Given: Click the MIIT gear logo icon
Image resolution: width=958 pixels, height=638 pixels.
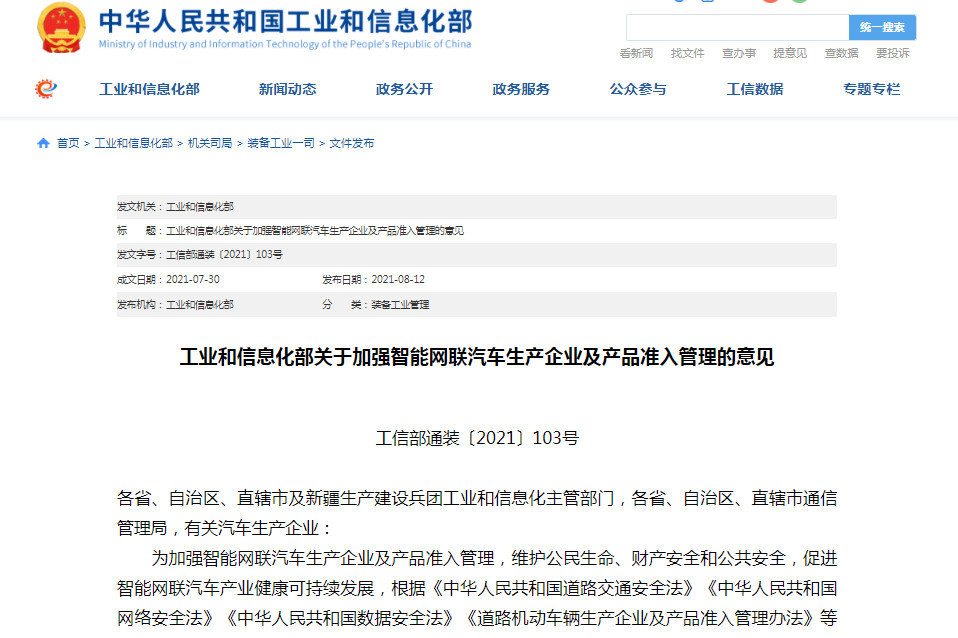Looking at the screenshot, I should pos(46,89).
